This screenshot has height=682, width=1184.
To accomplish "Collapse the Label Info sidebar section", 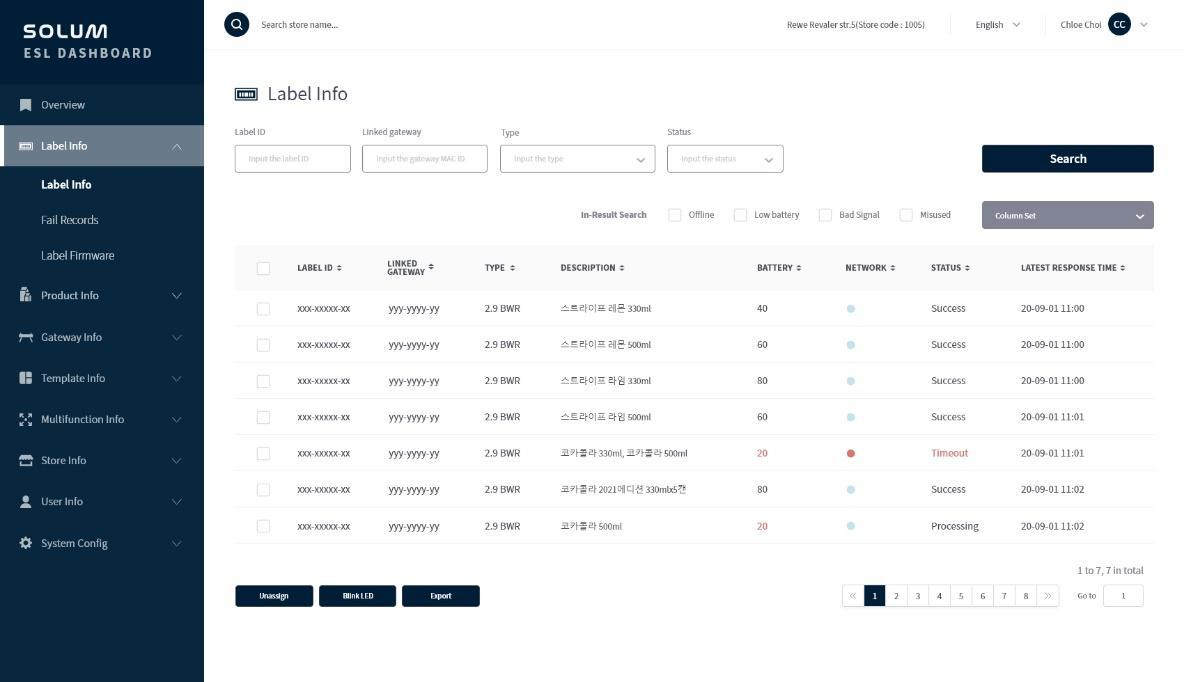I will click(x=177, y=147).
